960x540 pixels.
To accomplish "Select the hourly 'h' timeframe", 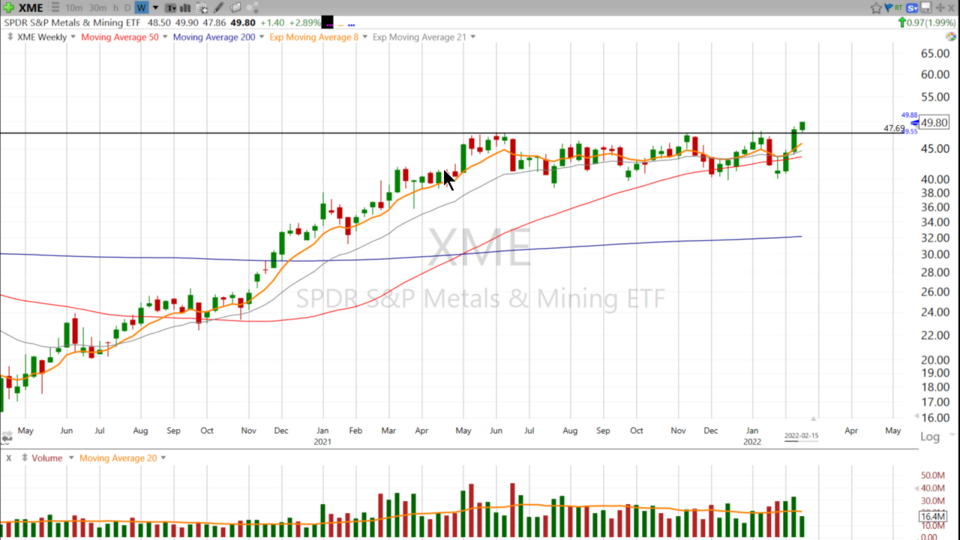I will (116, 8).
